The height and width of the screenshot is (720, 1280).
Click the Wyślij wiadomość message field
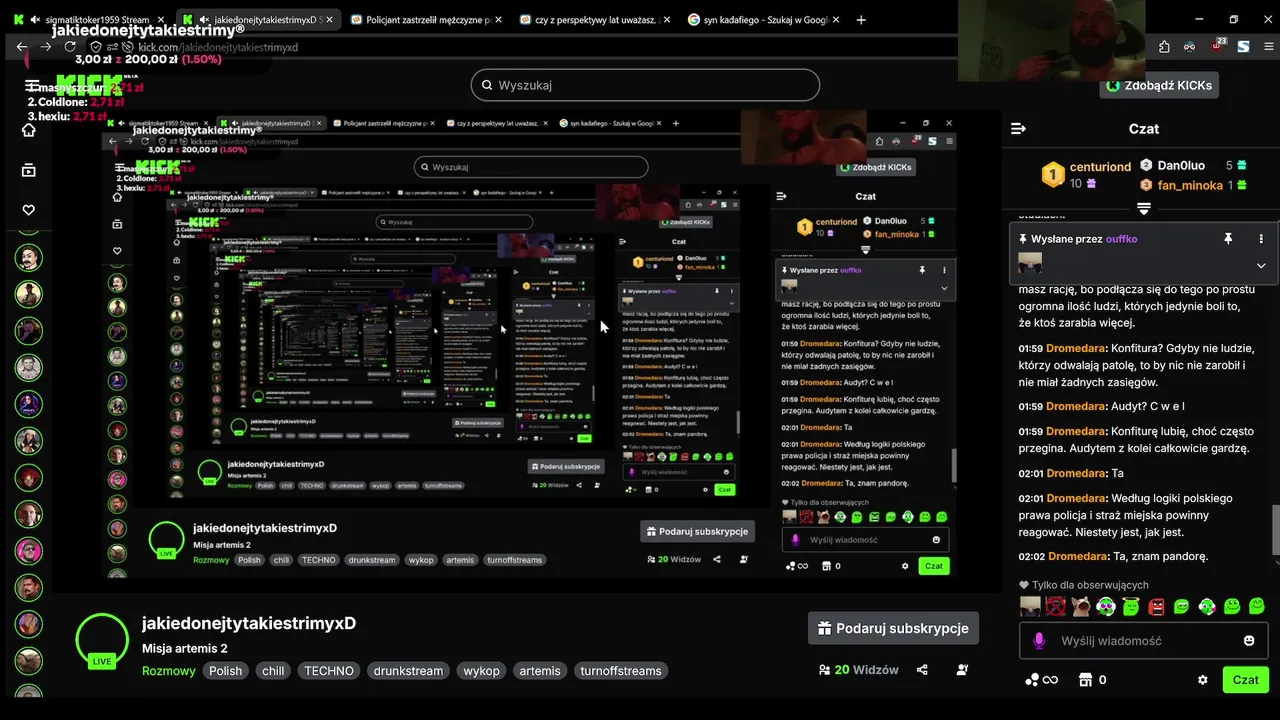[x=1145, y=640]
